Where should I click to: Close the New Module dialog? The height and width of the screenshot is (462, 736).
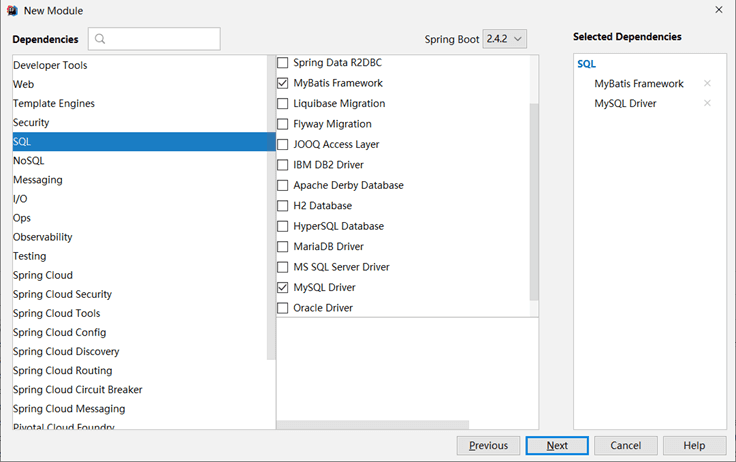pos(719,10)
